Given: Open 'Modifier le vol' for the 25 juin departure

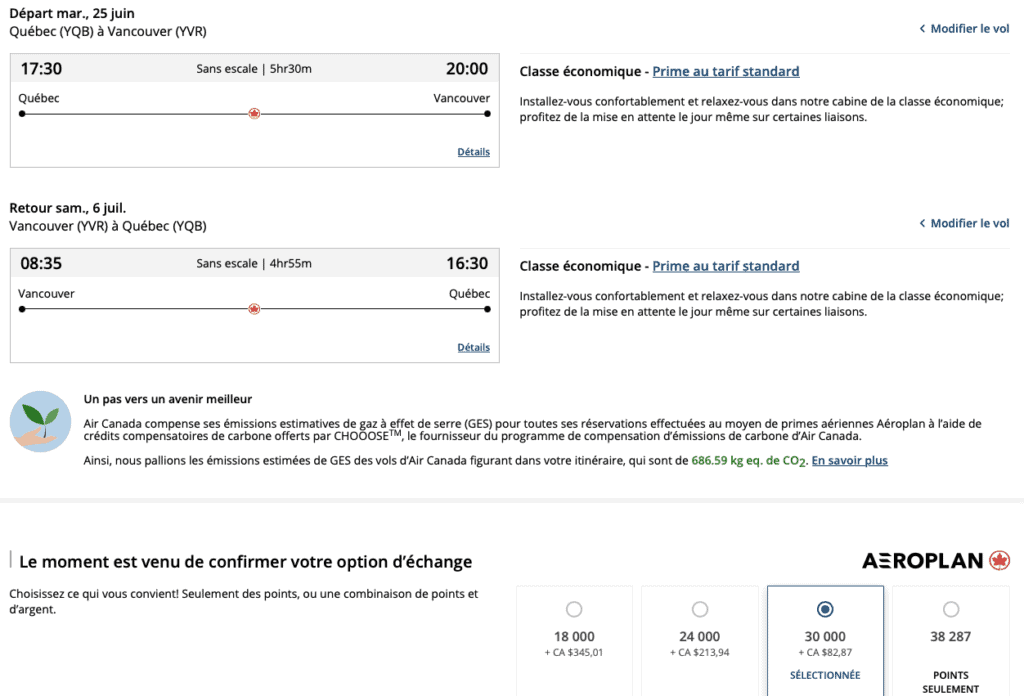Looking at the screenshot, I should coord(970,29).
